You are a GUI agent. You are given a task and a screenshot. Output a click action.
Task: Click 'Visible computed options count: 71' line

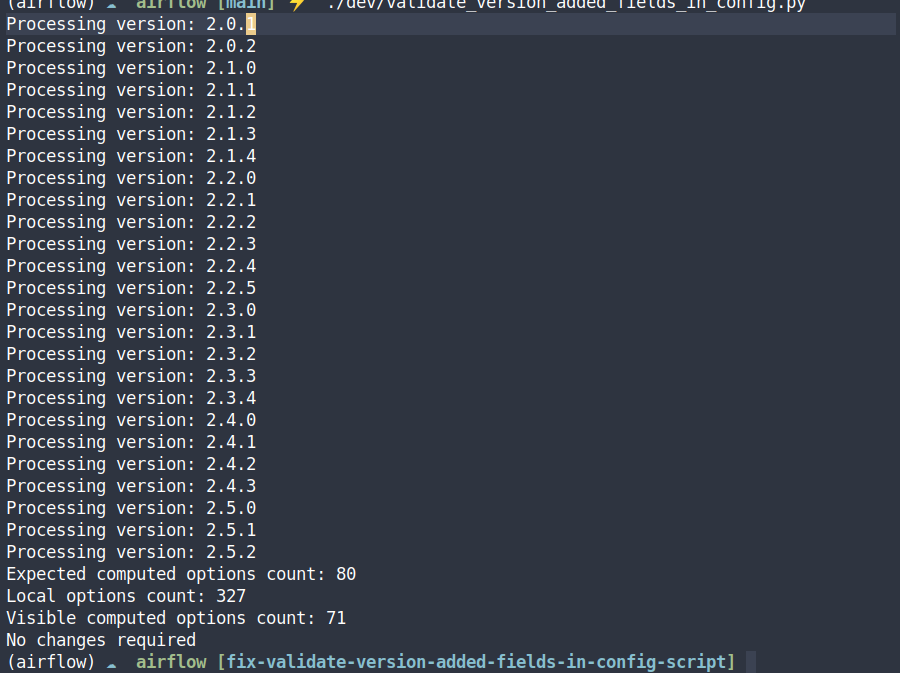(176, 618)
